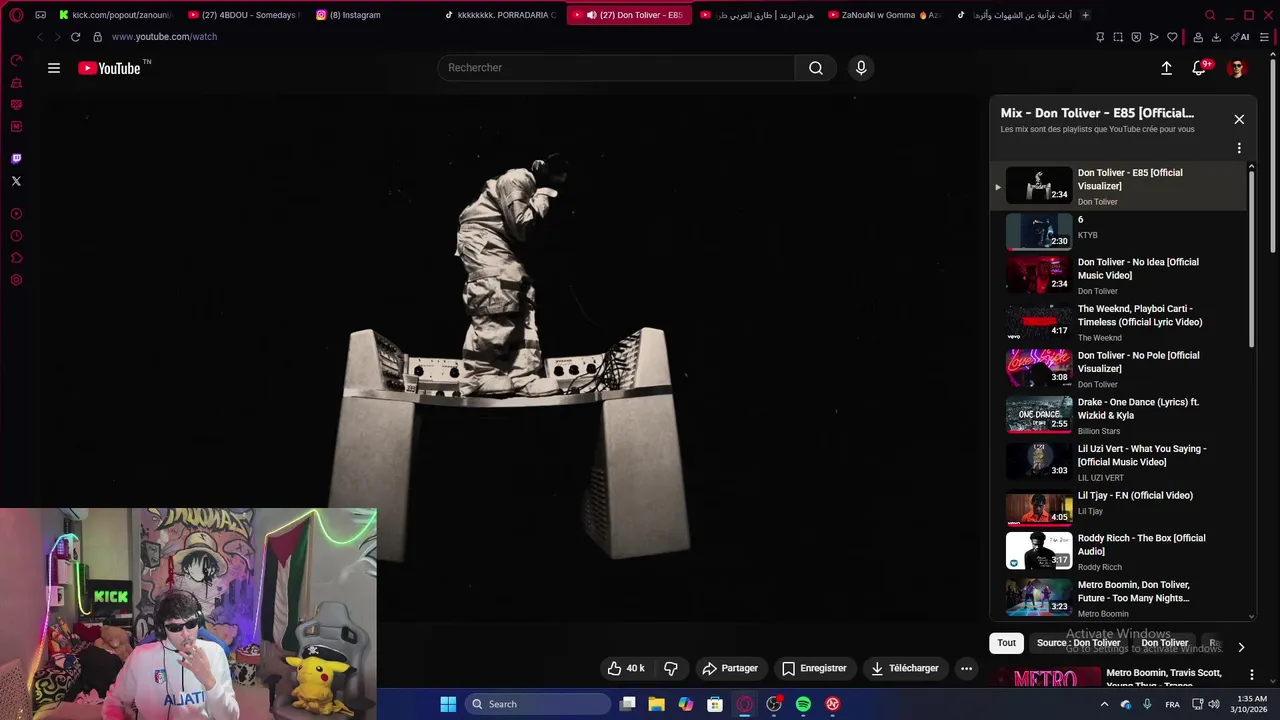The height and width of the screenshot is (720, 1280).
Task: Switch to the Don Toliver - E85 tab
Action: 628,15
